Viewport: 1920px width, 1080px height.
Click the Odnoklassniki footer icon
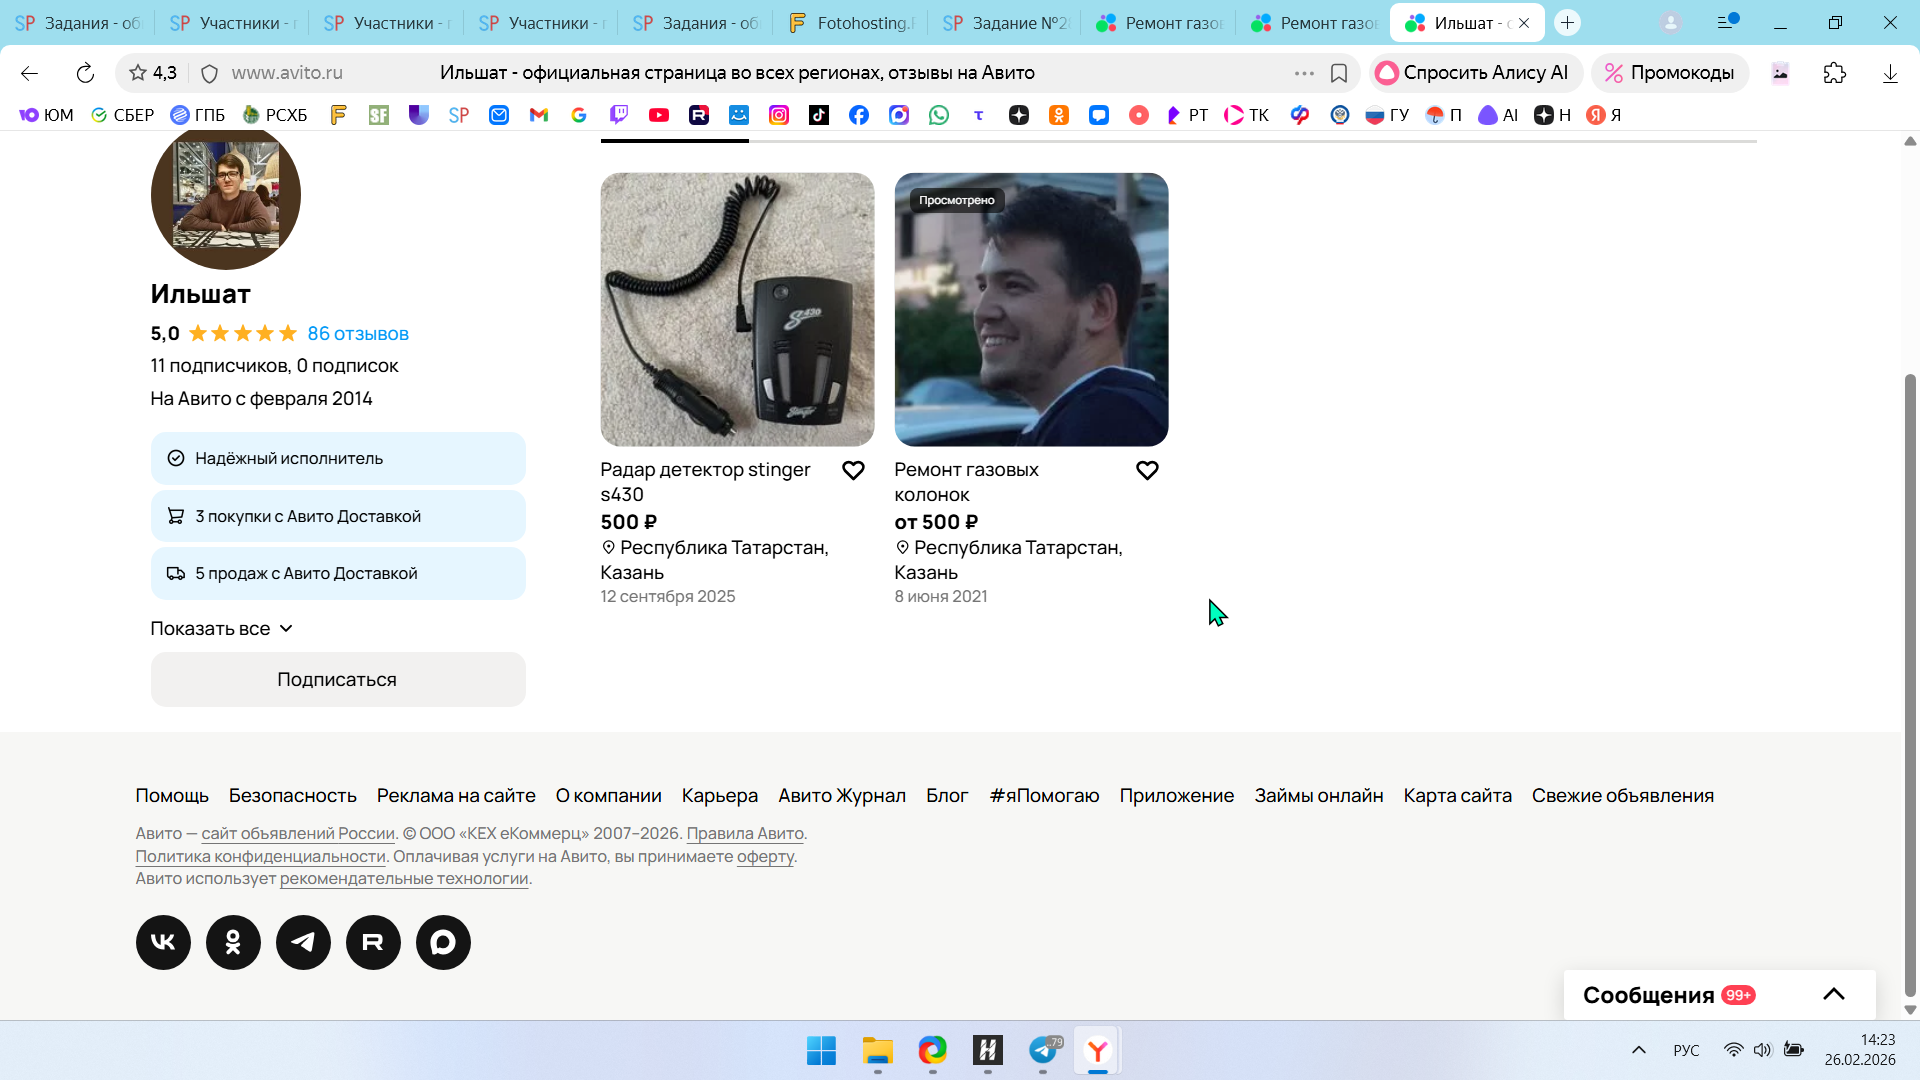pos(233,942)
